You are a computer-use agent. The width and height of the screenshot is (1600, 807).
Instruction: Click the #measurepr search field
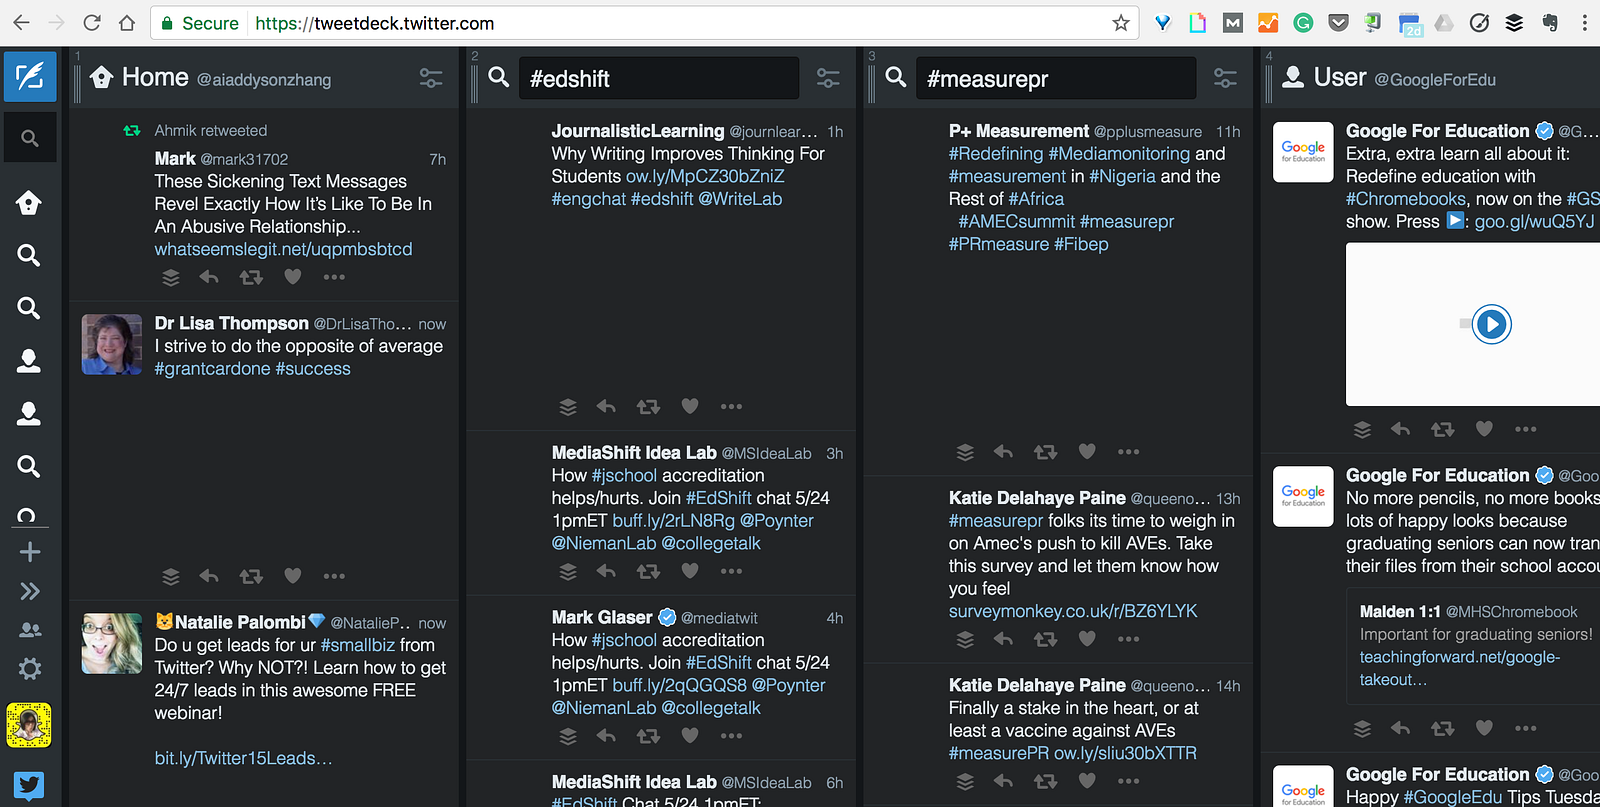coord(1055,78)
